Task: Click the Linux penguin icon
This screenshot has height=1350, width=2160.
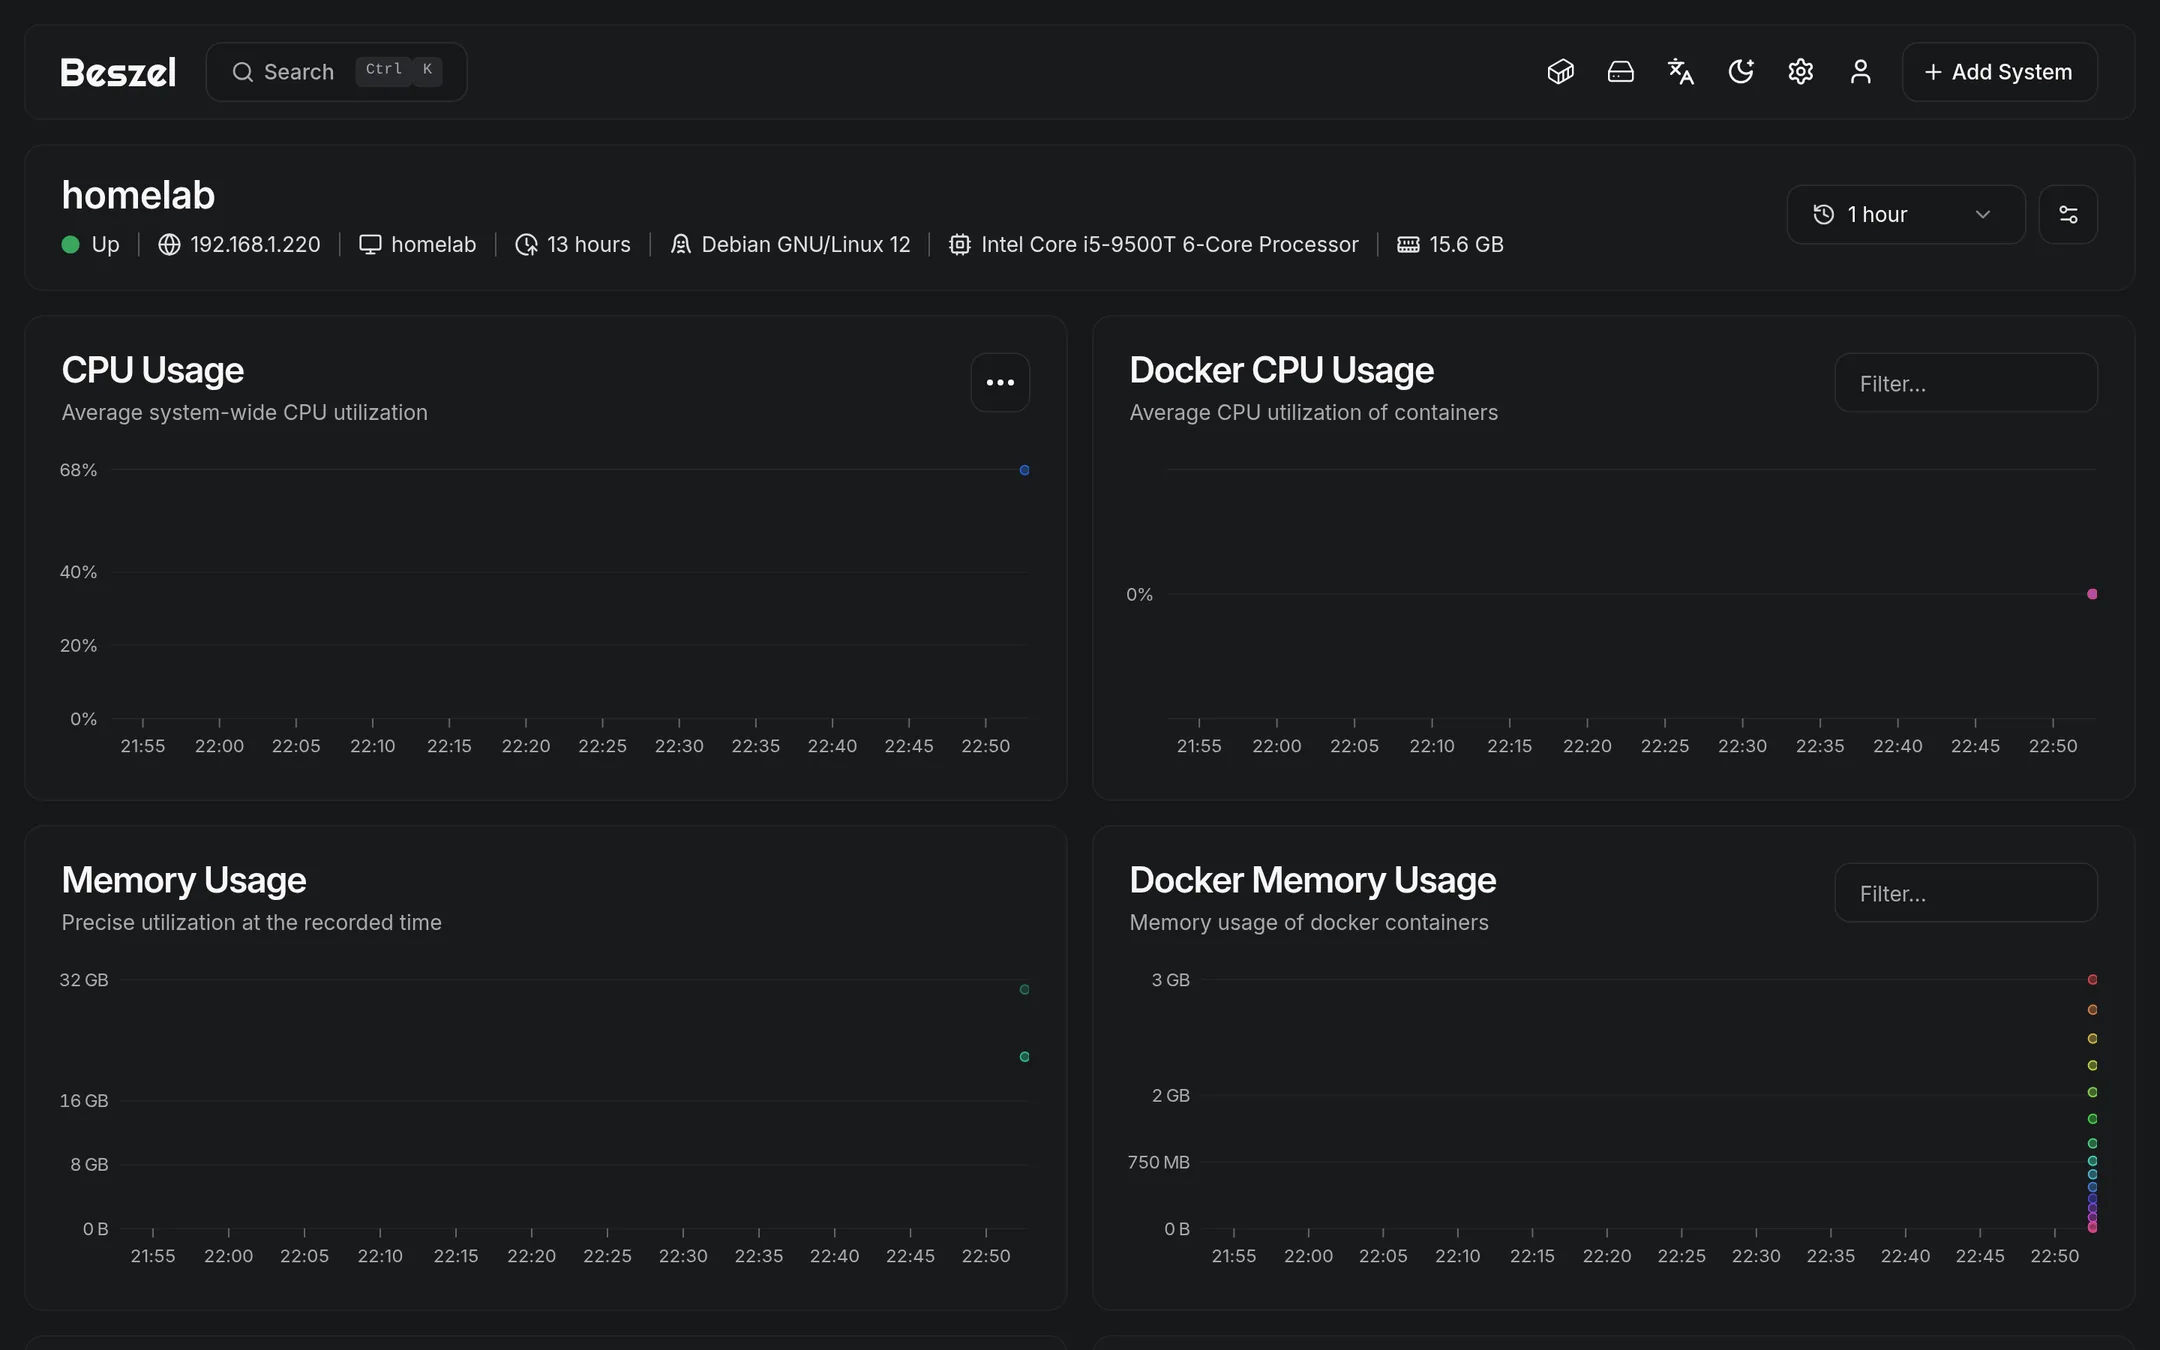Action: pos(680,244)
